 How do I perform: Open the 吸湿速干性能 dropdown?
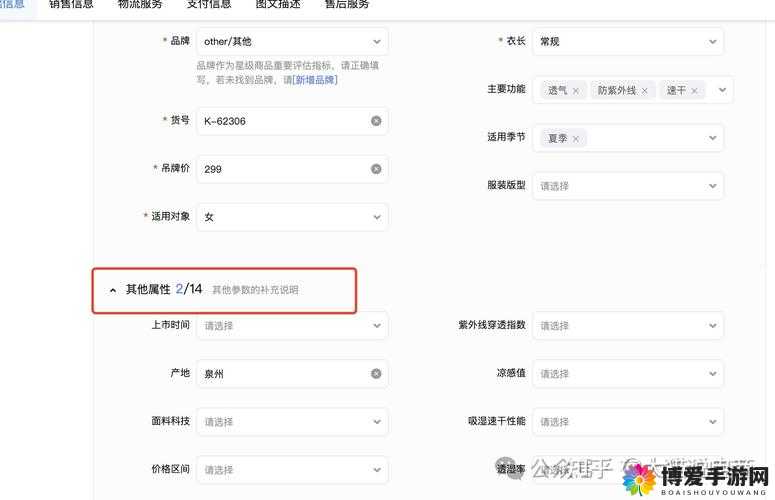(x=628, y=421)
